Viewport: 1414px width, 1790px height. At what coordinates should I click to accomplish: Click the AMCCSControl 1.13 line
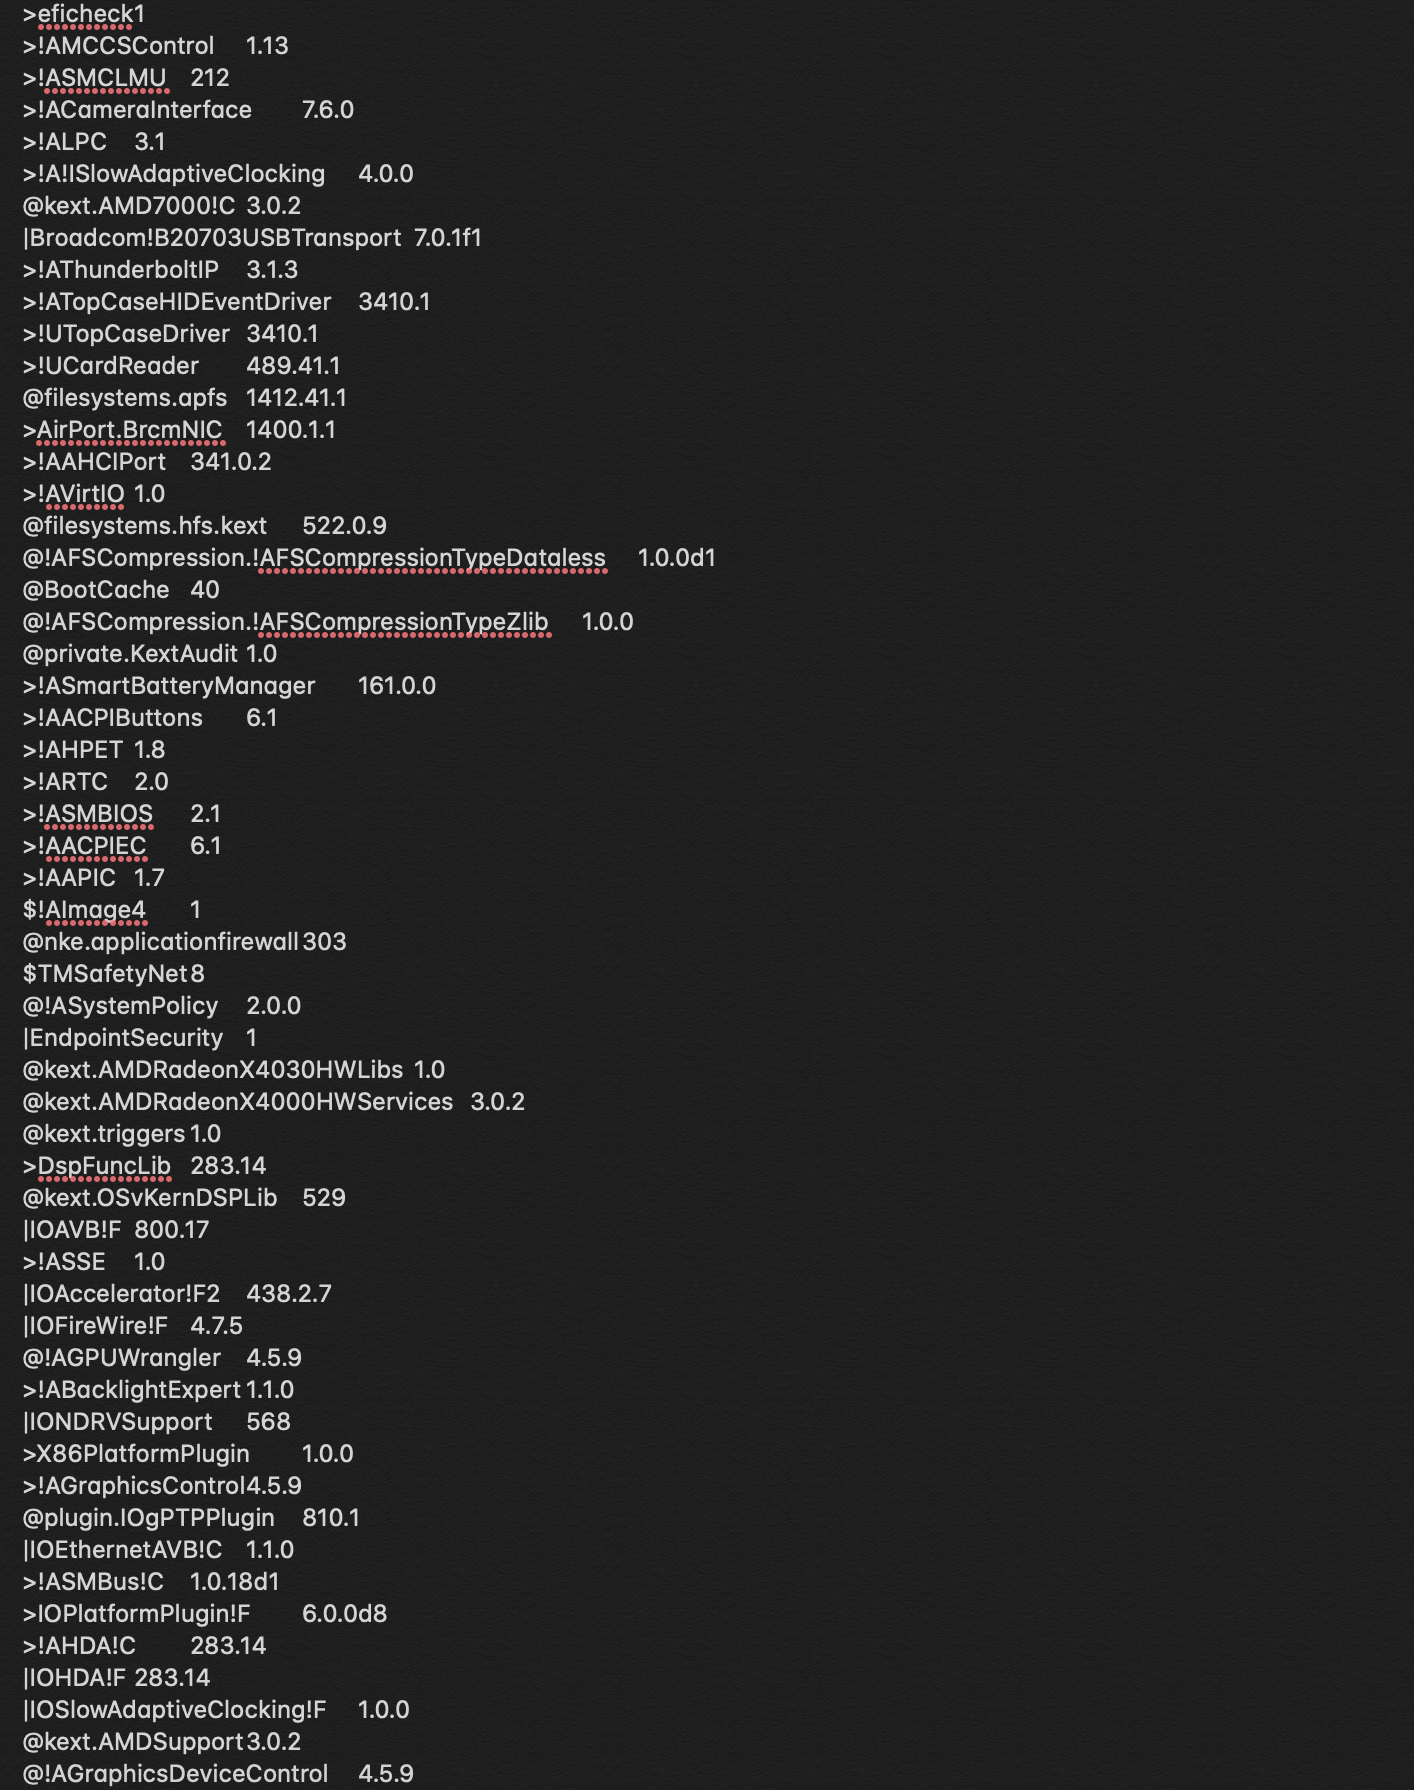point(128,46)
